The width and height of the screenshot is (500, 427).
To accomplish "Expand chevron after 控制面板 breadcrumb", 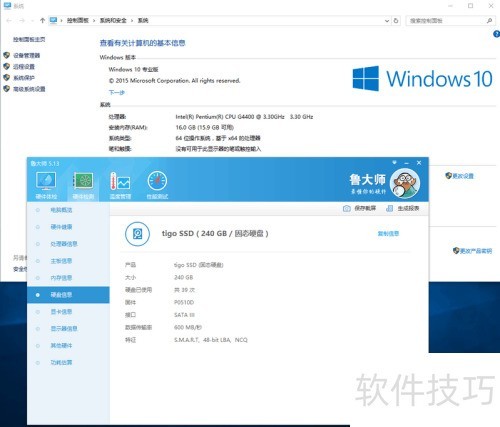I will (x=94, y=21).
